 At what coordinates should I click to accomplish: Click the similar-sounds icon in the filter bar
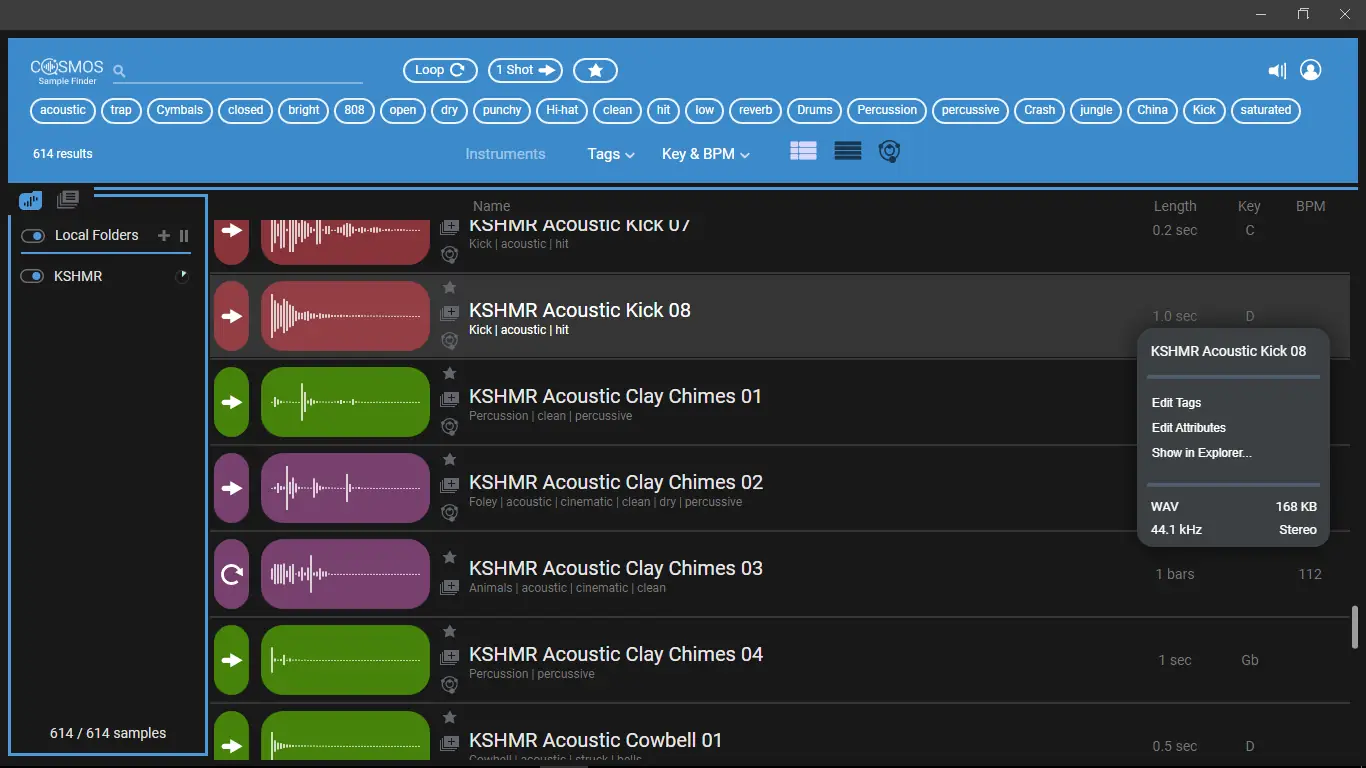coord(889,151)
